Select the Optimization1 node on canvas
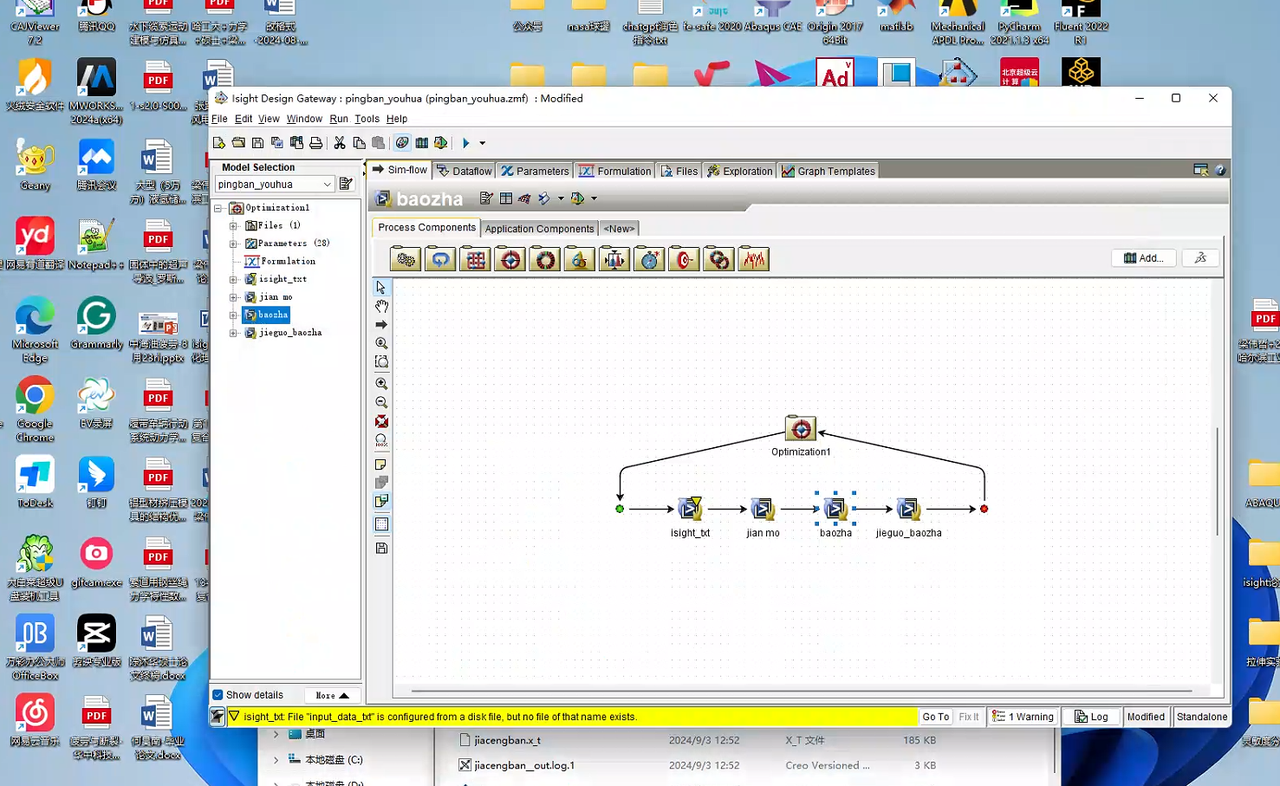 (x=800, y=428)
